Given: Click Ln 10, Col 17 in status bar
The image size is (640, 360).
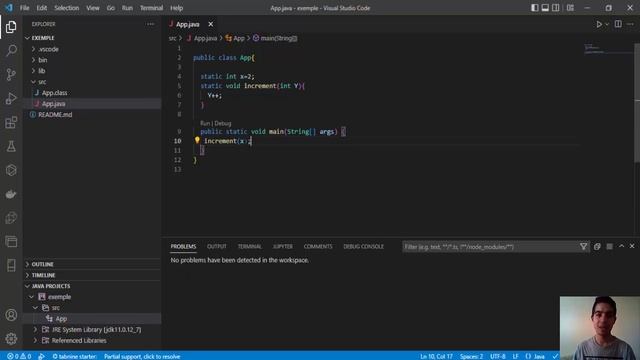Looking at the screenshot, I should pyautogui.click(x=436, y=356).
